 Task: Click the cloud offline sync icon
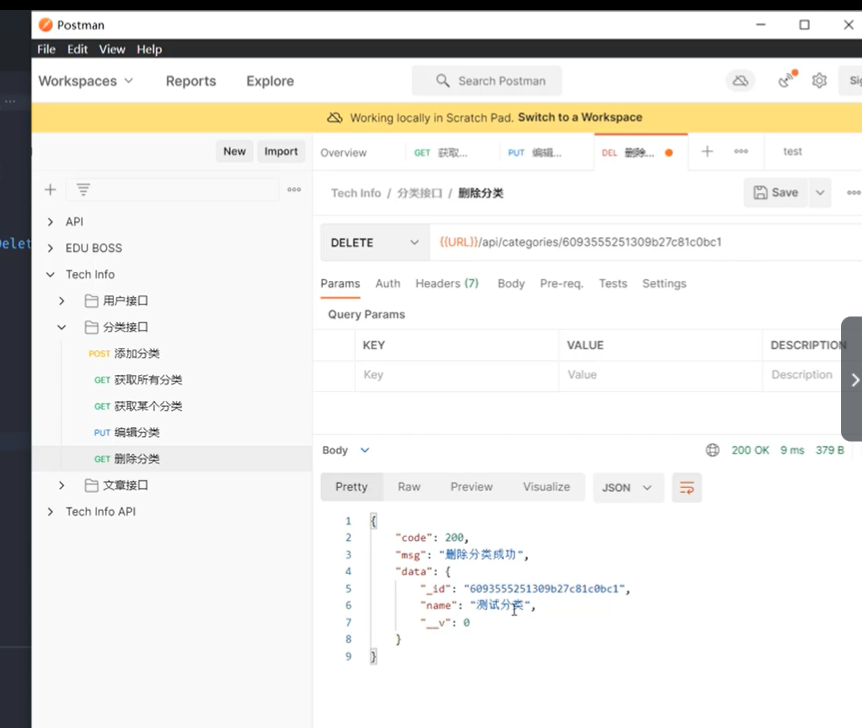(740, 81)
